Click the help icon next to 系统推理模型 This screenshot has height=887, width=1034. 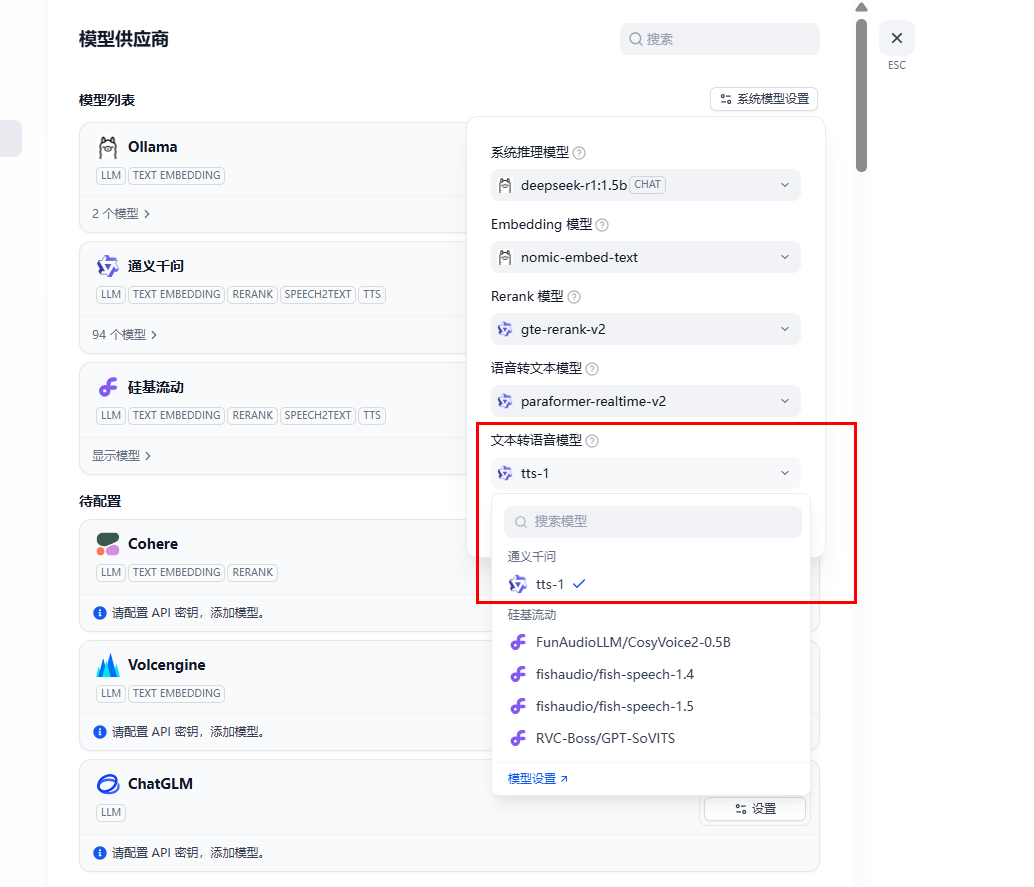[x=579, y=153]
